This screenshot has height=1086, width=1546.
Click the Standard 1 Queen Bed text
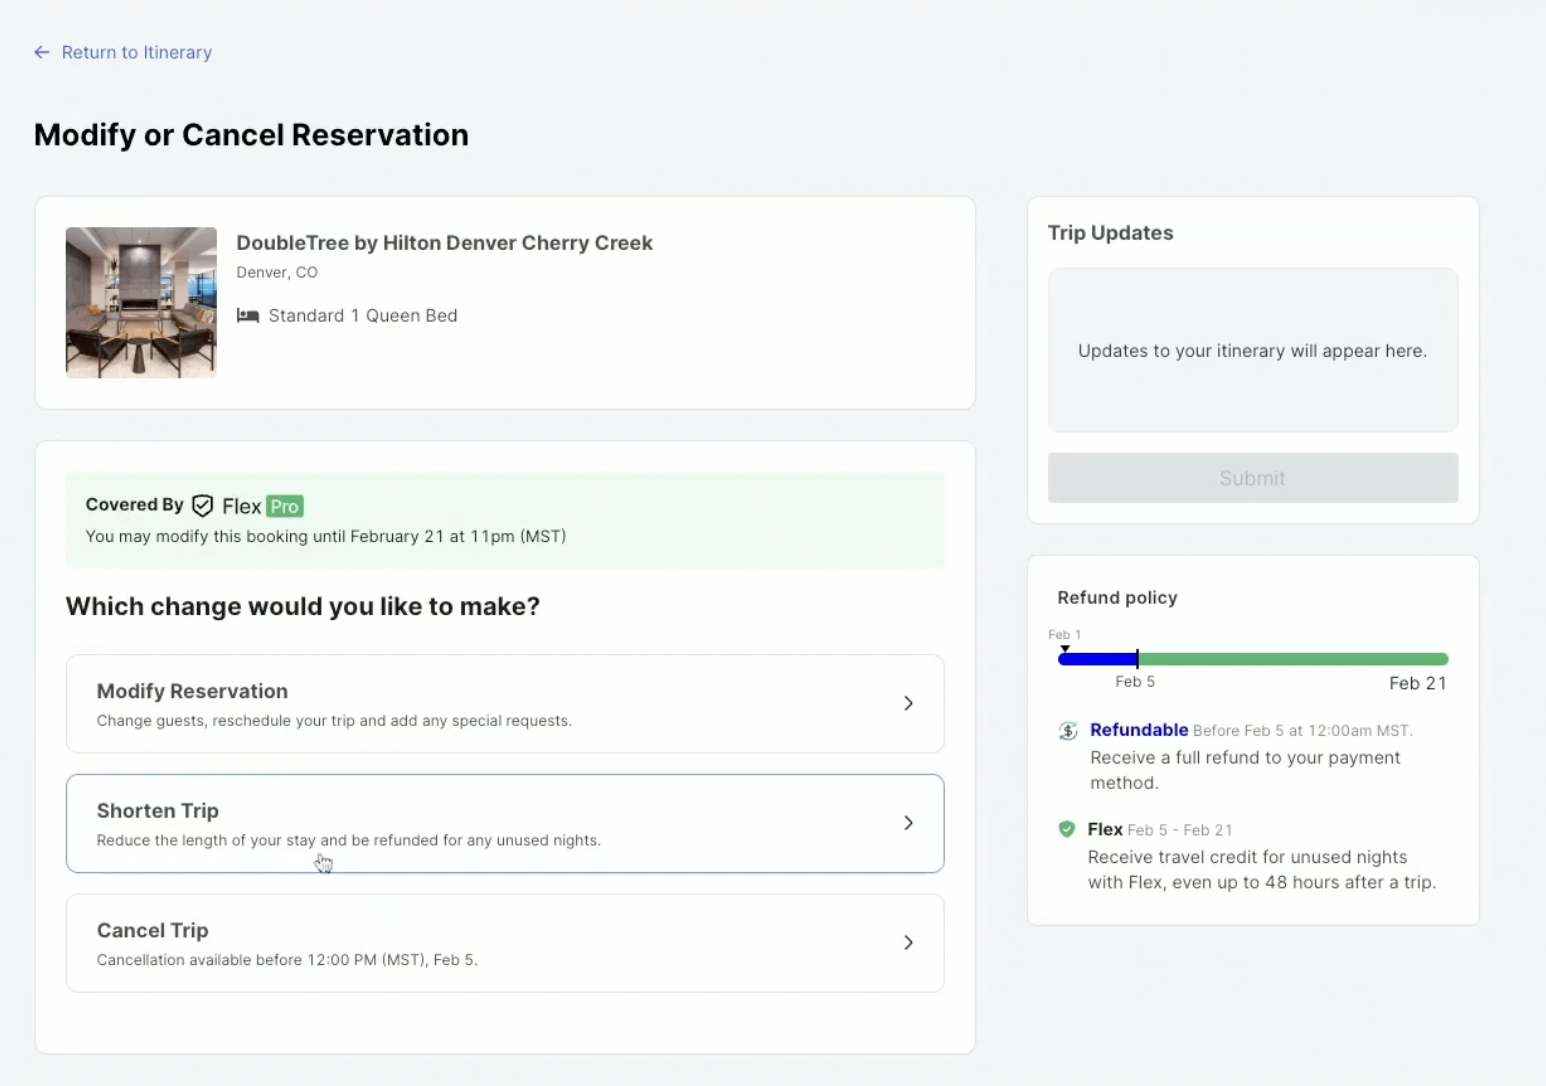point(363,316)
